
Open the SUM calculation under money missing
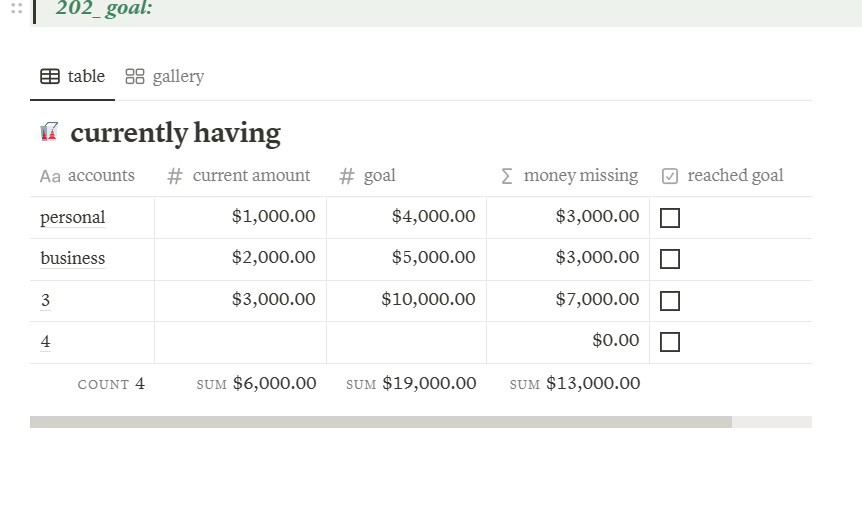point(575,384)
